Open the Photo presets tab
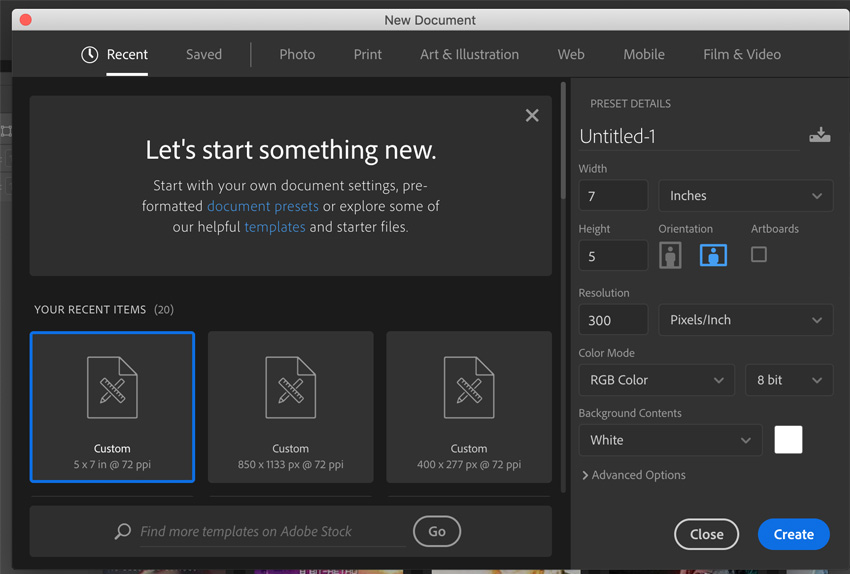Image resolution: width=850 pixels, height=574 pixels. pyautogui.click(x=297, y=54)
